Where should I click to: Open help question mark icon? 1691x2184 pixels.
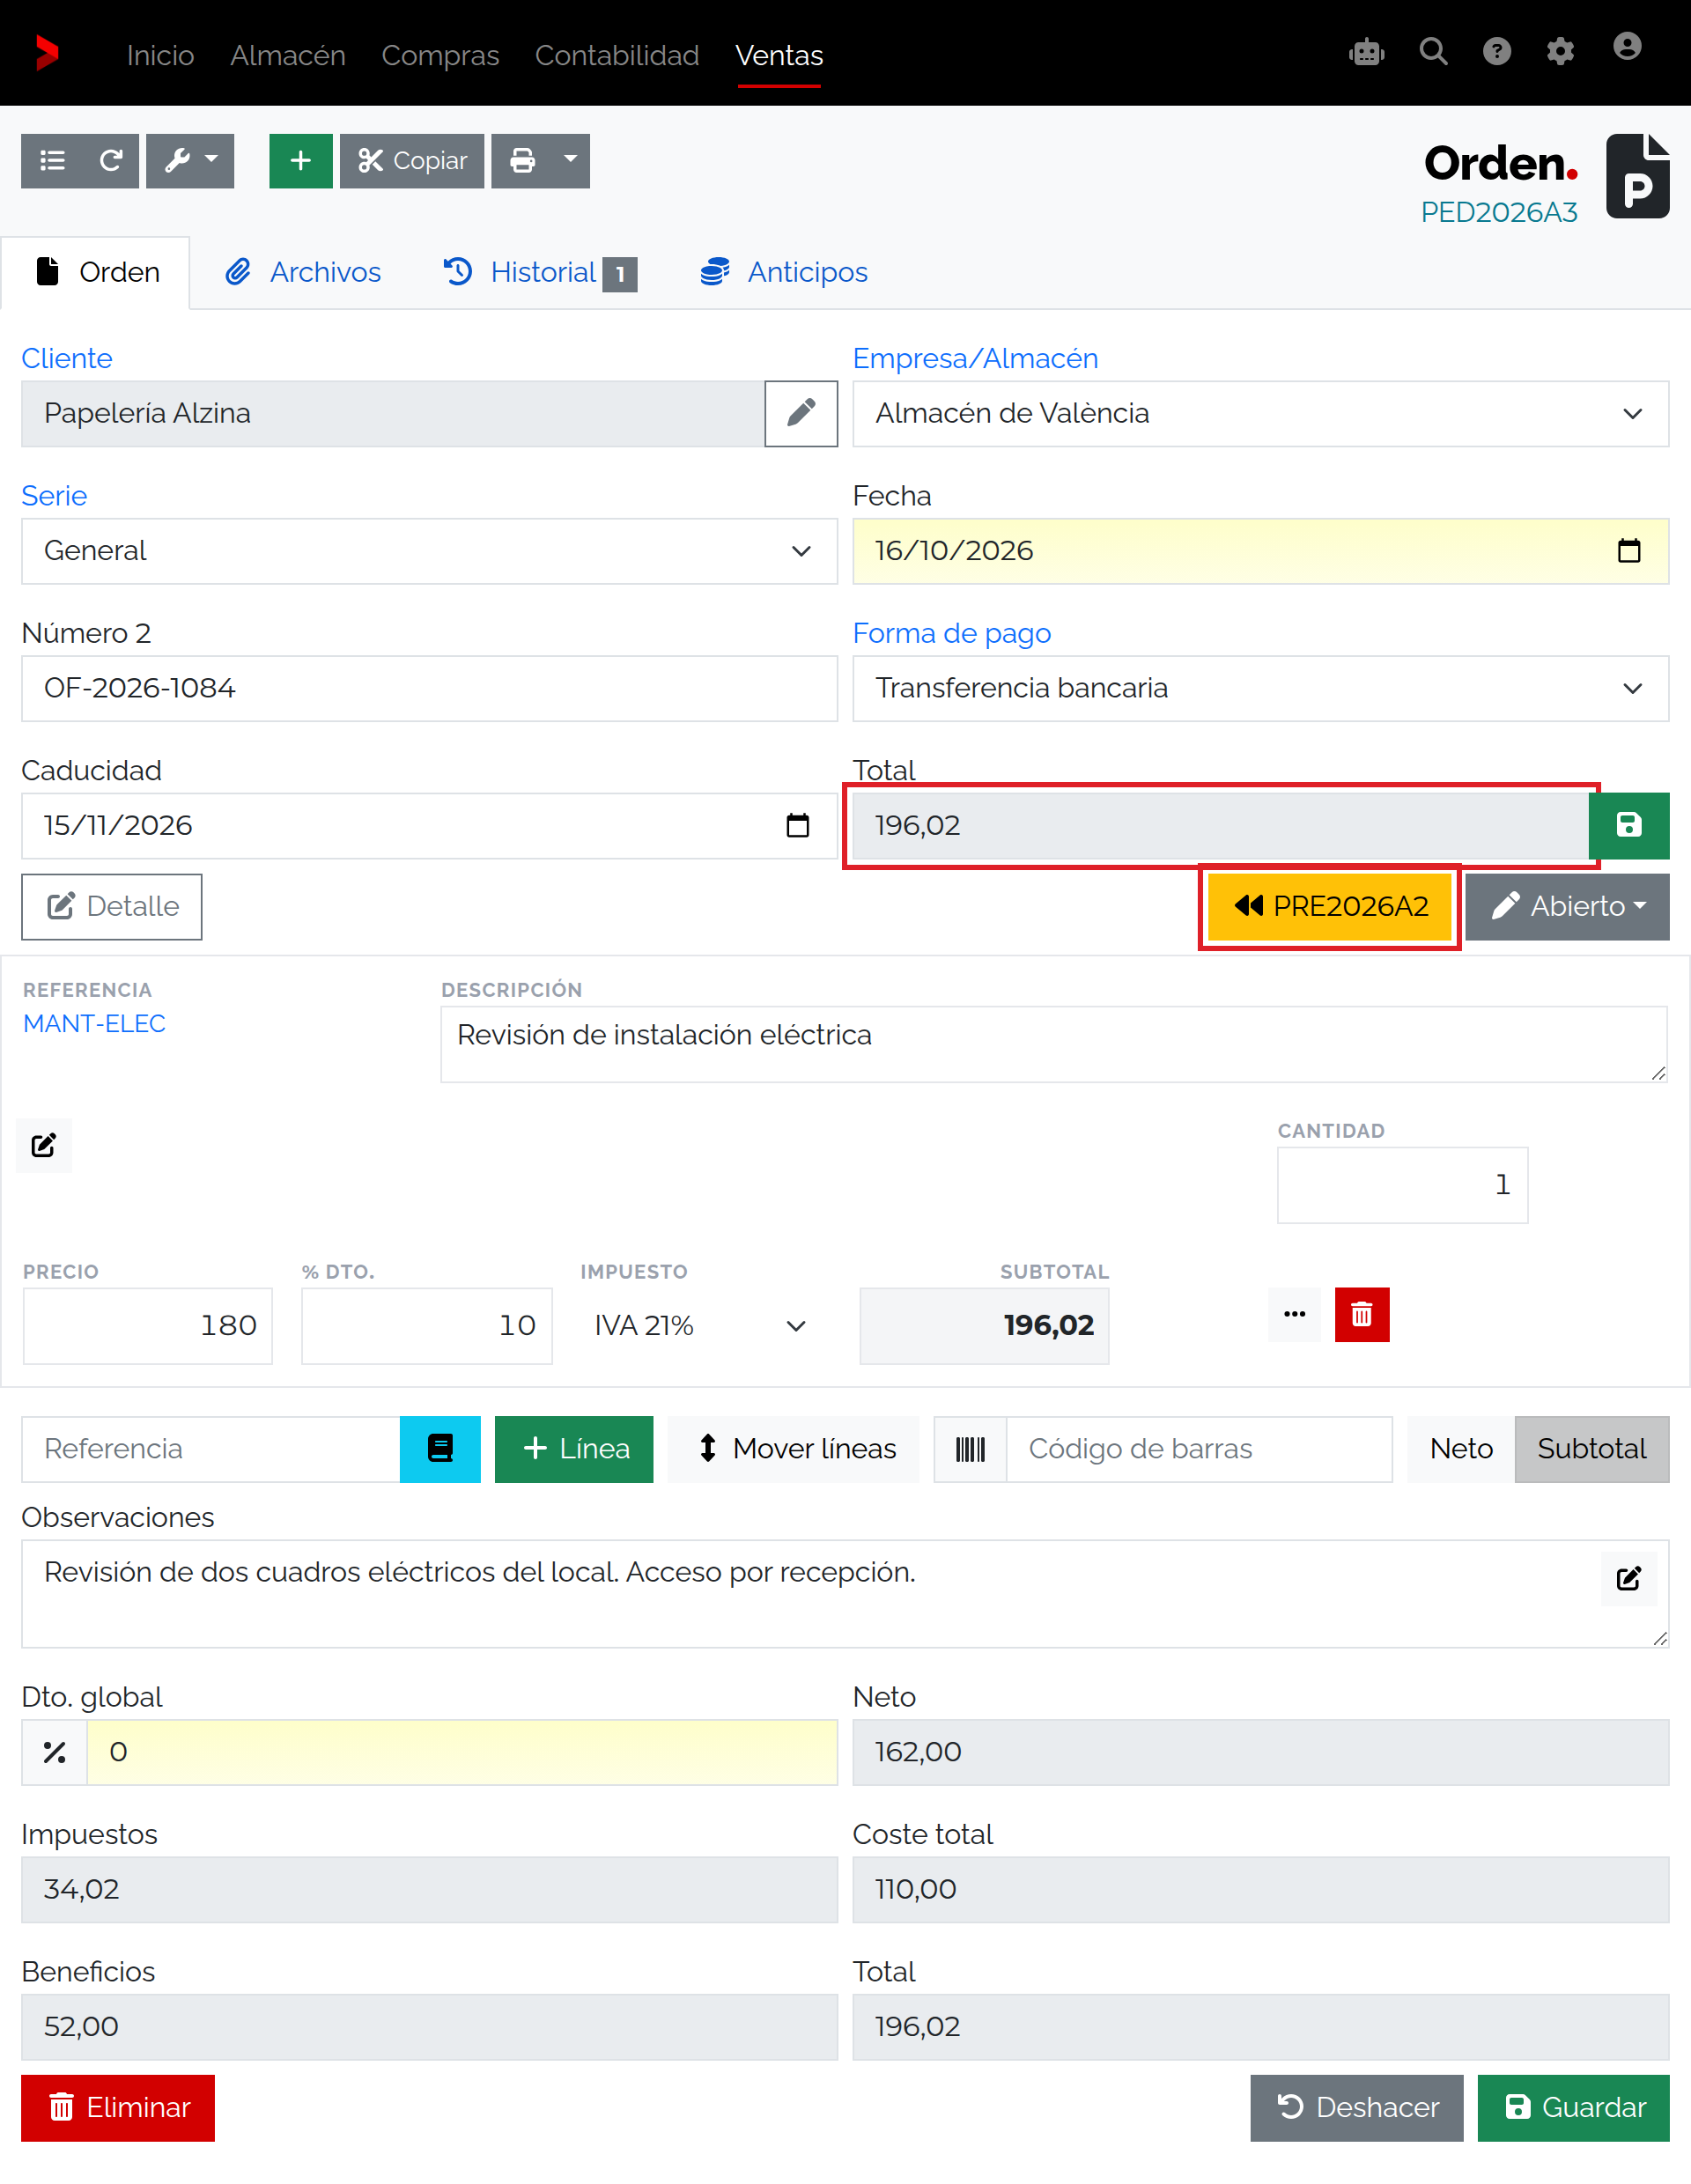pos(1496,51)
